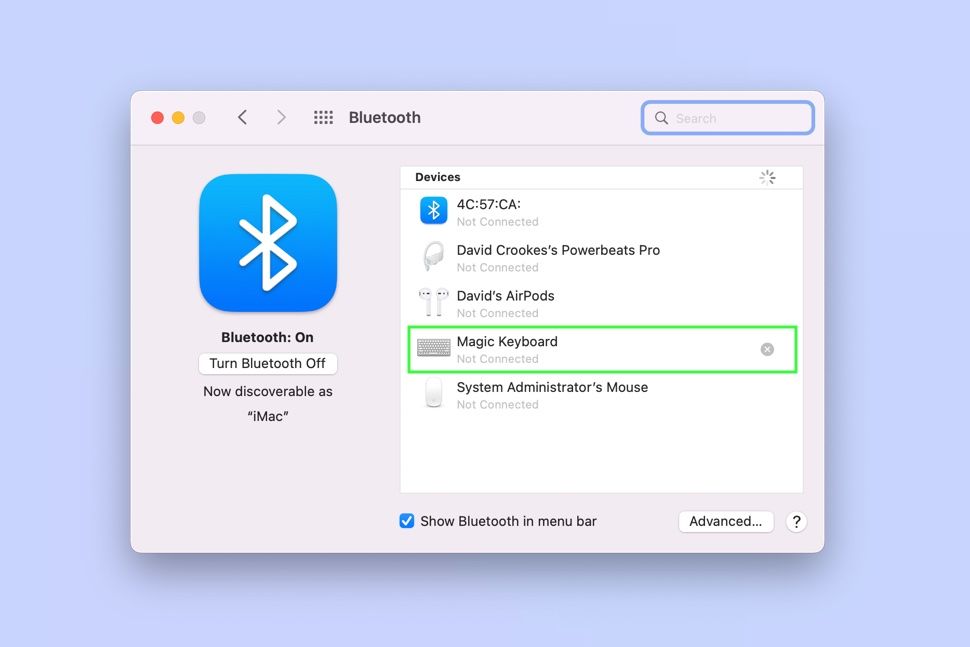Open Advanced Bluetooth options
This screenshot has height=647, width=970.
(726, 521)
